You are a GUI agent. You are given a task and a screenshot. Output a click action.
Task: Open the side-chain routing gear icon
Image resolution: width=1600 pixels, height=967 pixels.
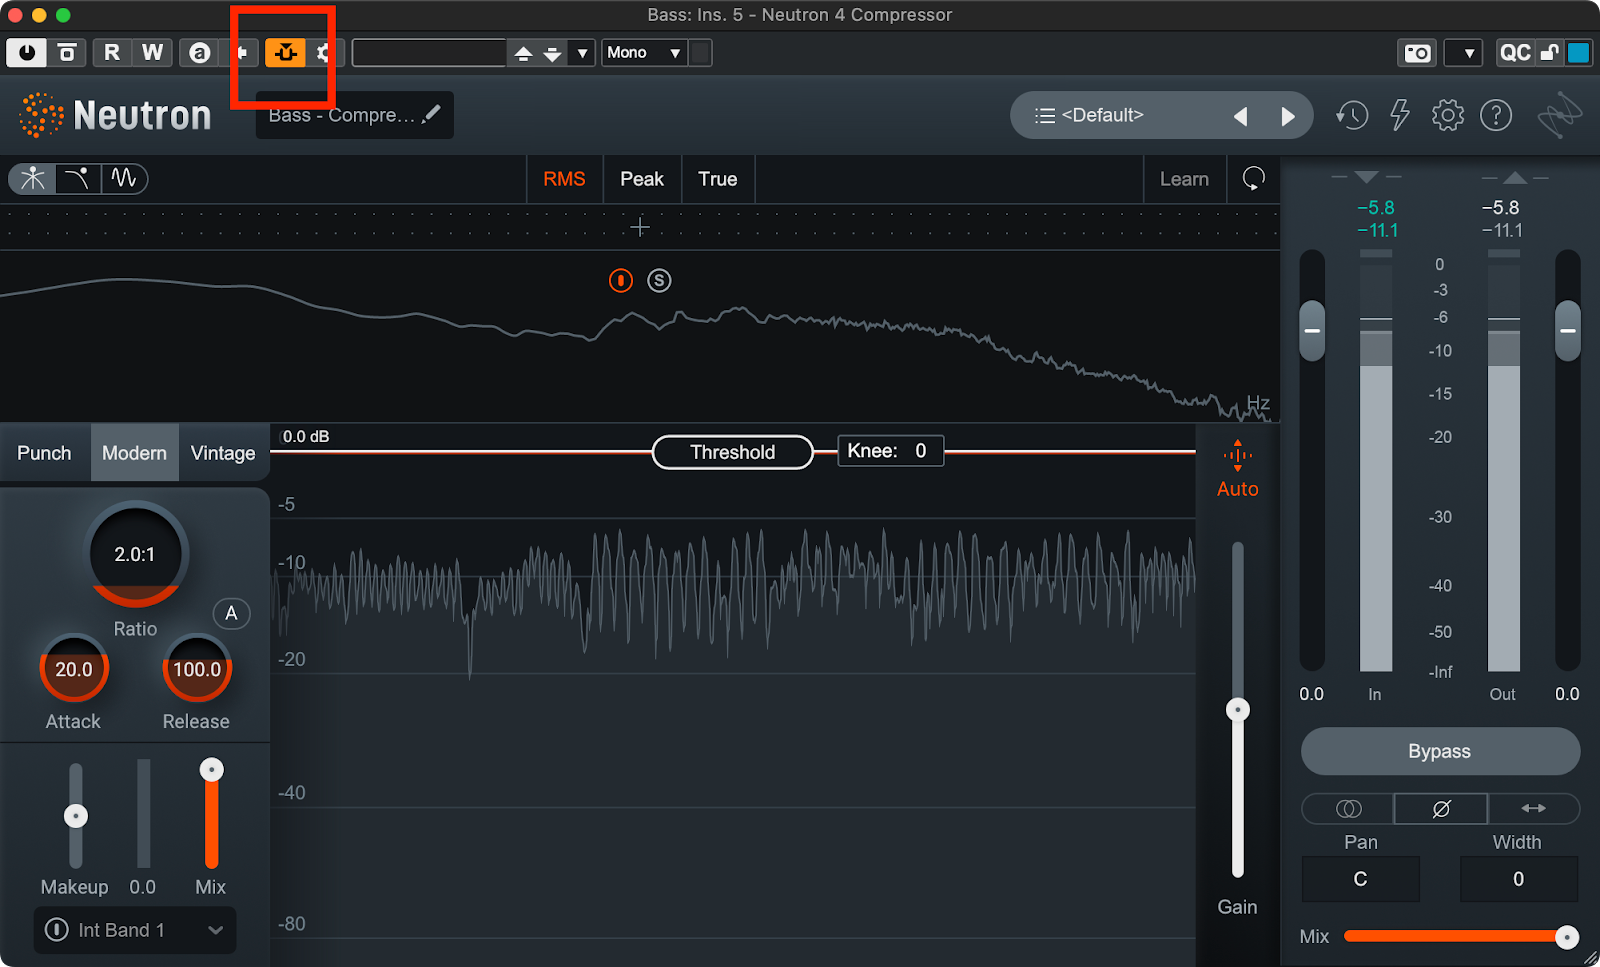pos(325,52)
